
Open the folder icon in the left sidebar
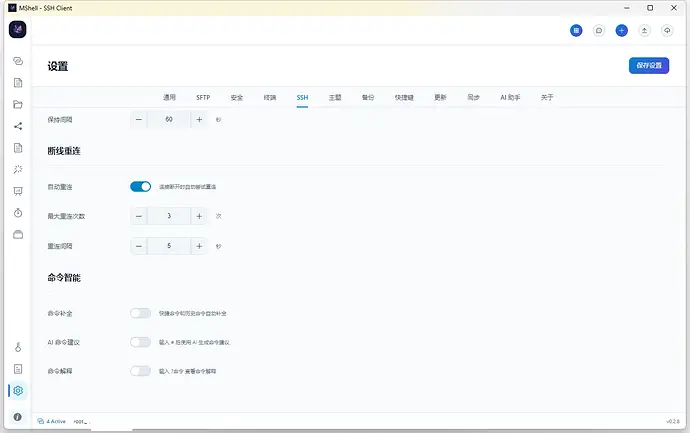click(x=18, y=104)
